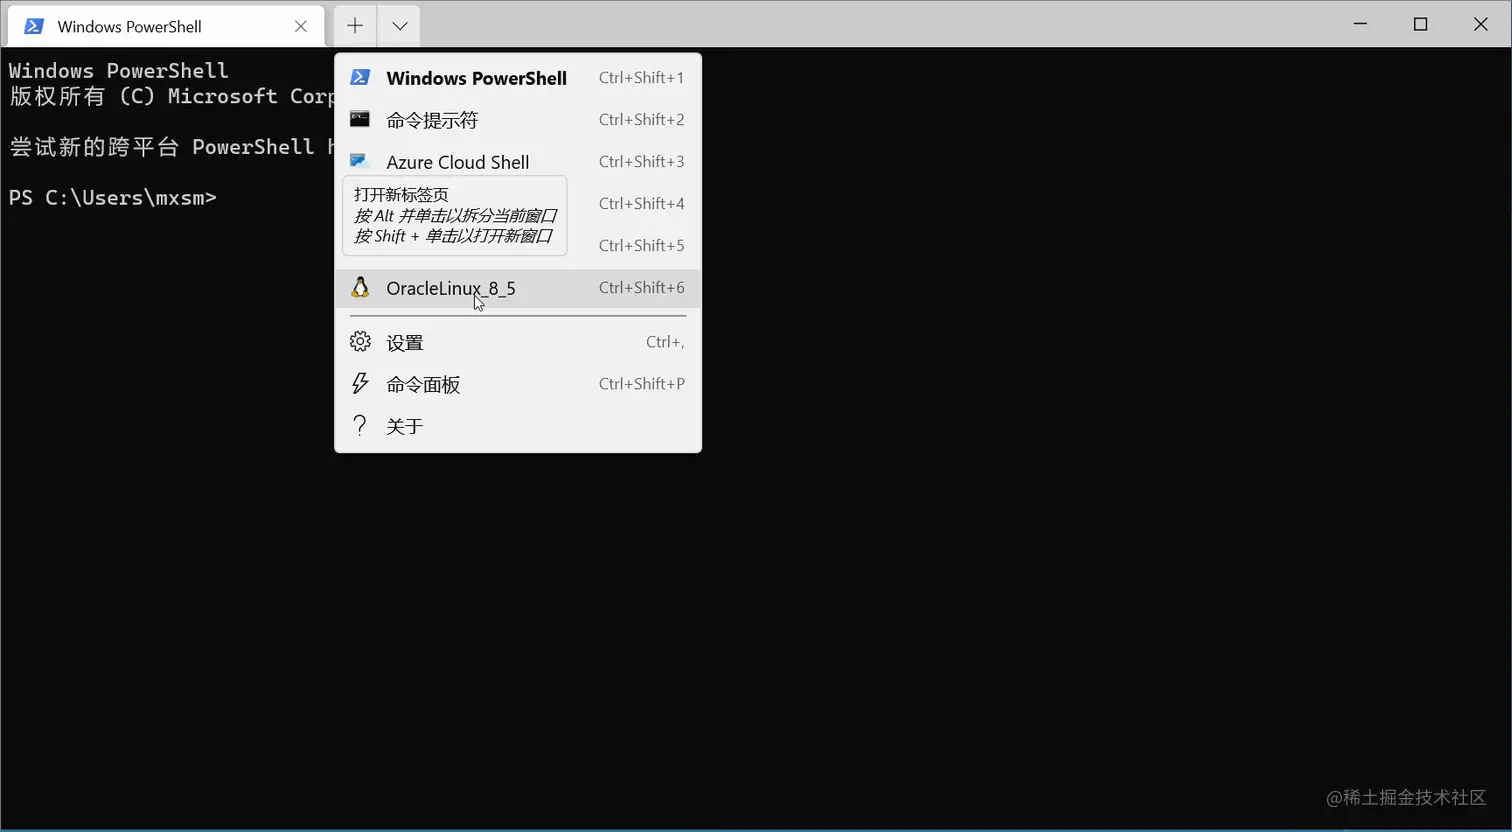
Task: Open 命令提示符 from the profile menu
Action: tap(432, 120)
